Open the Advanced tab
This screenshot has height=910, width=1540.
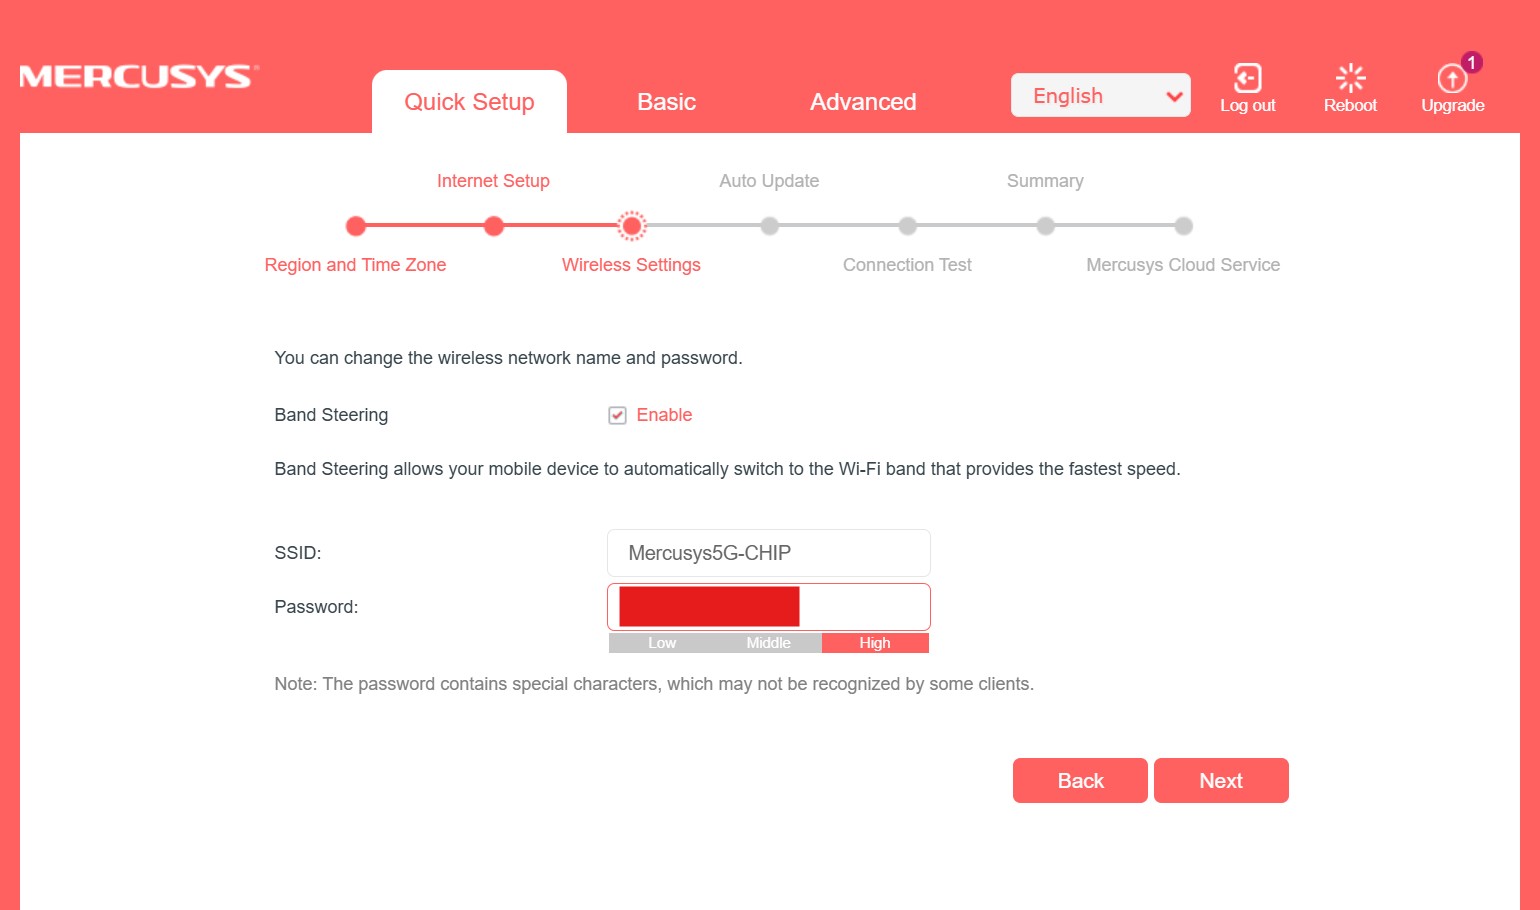click(862, 102)
